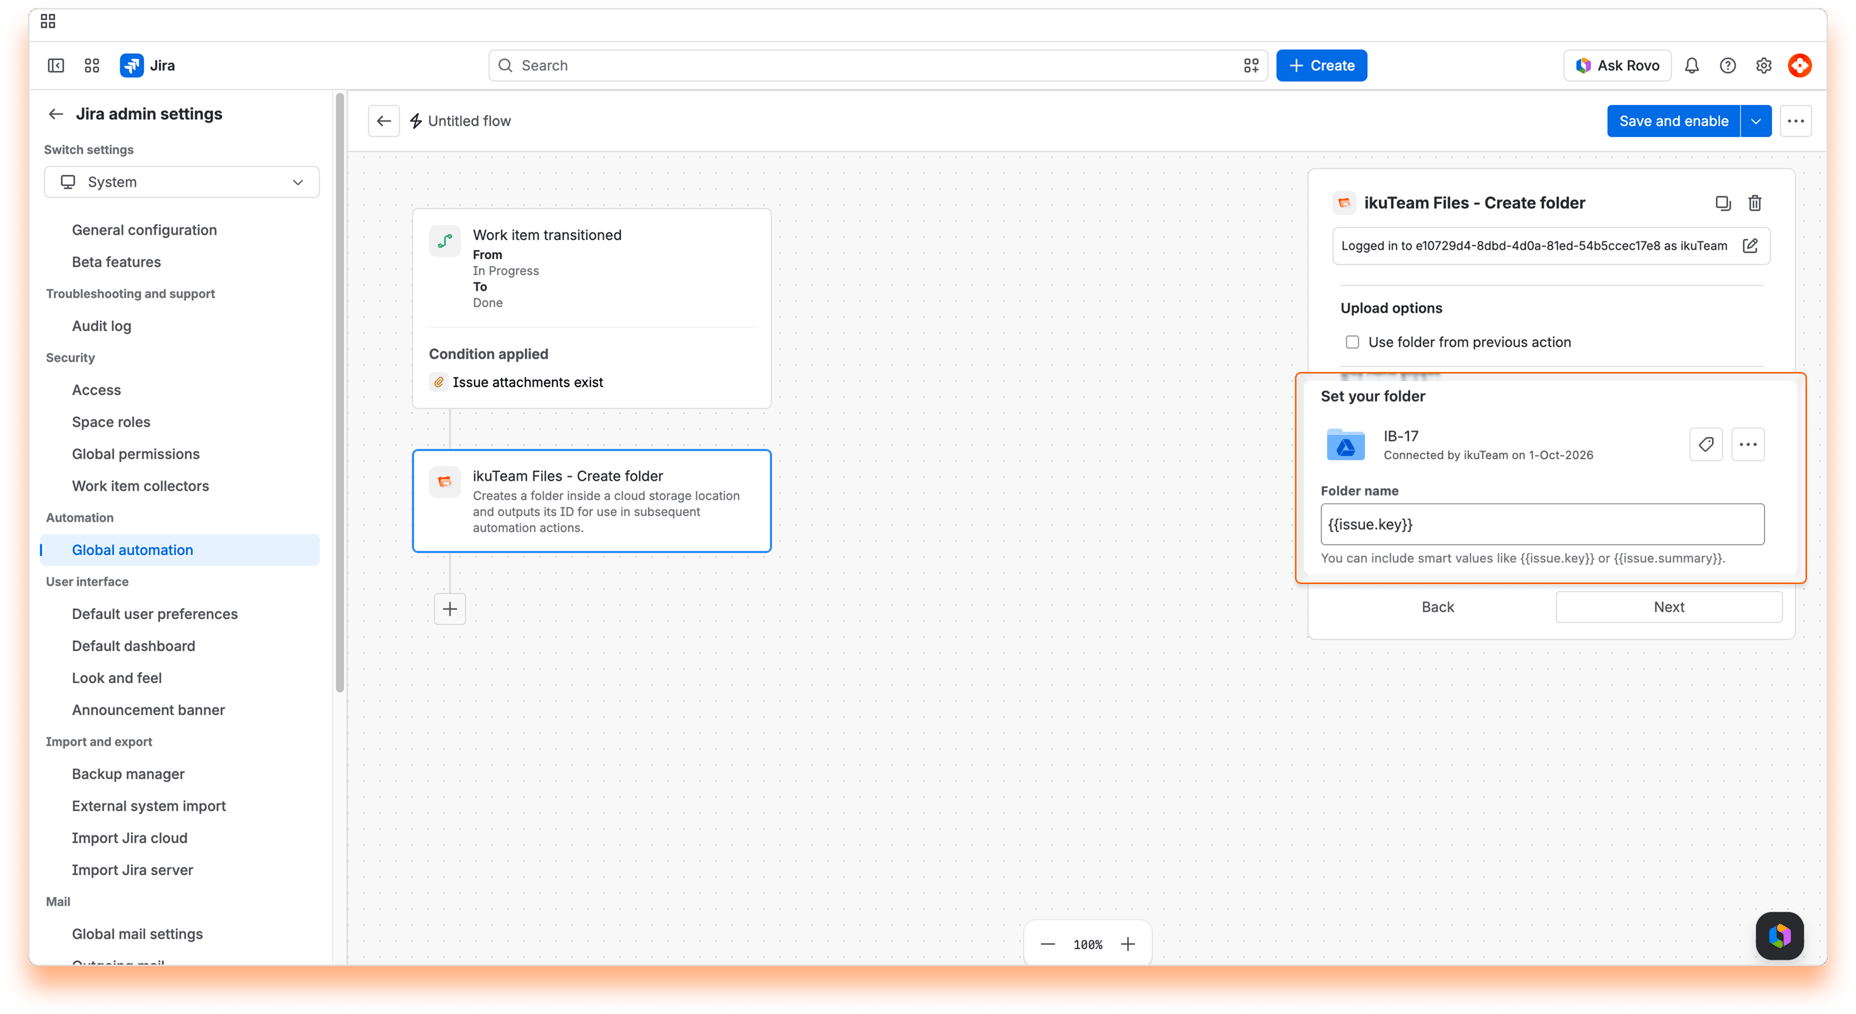Screen dimensions: 1856x1014
Task: Click the Back button in panel
Action: pyautogui.click(x=1438, y=607)
